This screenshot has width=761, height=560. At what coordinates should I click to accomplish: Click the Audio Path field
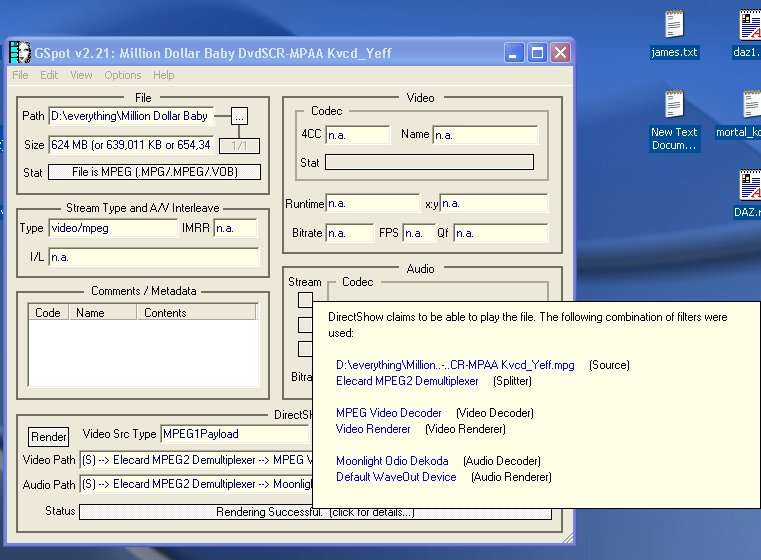pyautogui.click(x=197, y=484)
